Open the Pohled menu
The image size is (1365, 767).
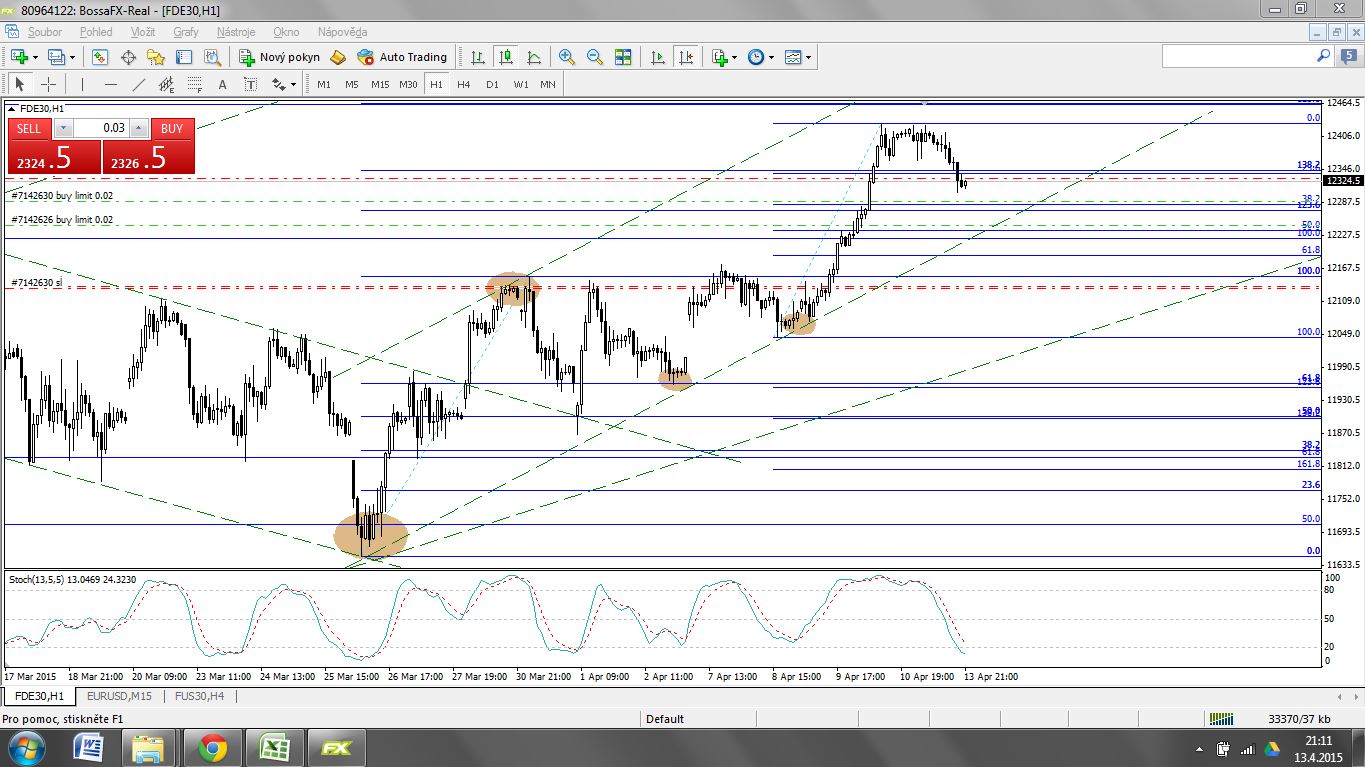pyautogui.click(x=96, y=32)
